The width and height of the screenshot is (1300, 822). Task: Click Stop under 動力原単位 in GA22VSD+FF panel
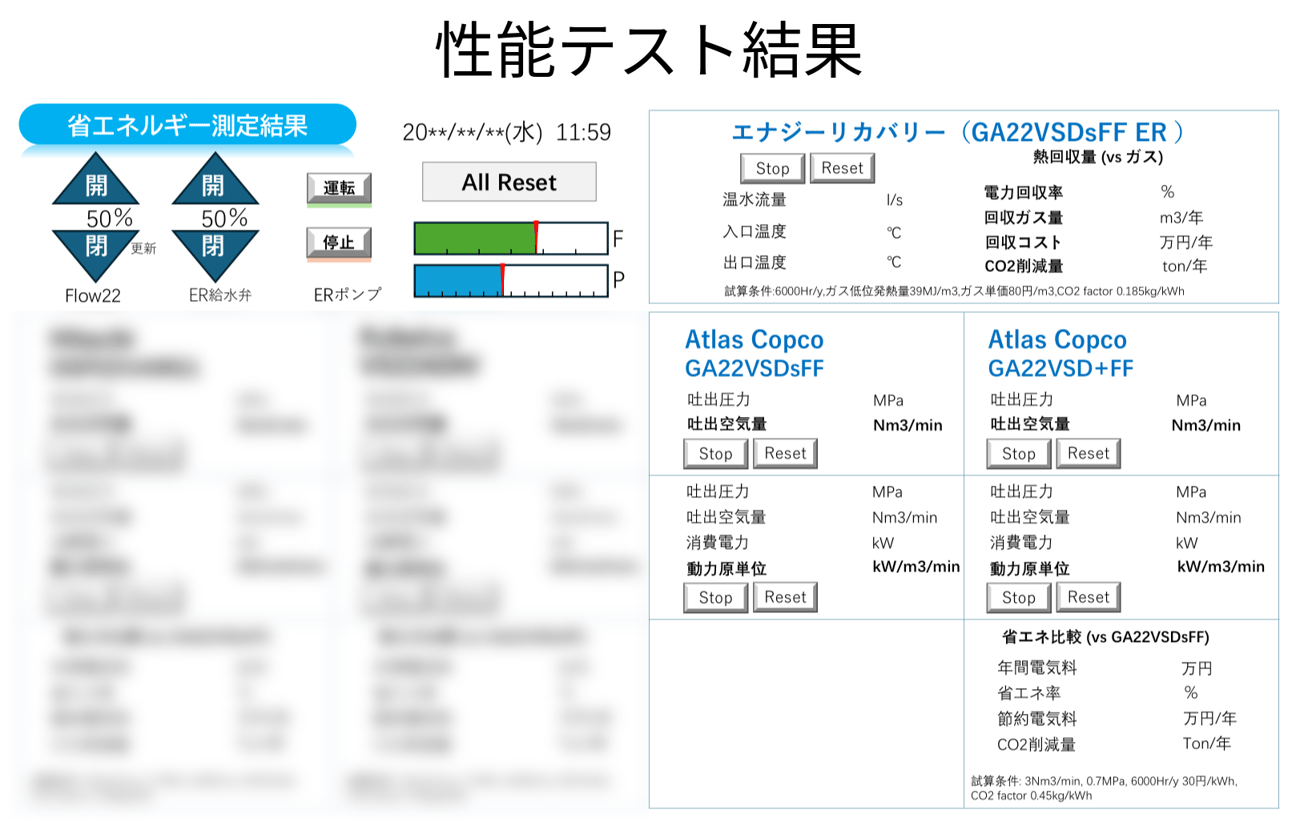tap(1018, 597)
